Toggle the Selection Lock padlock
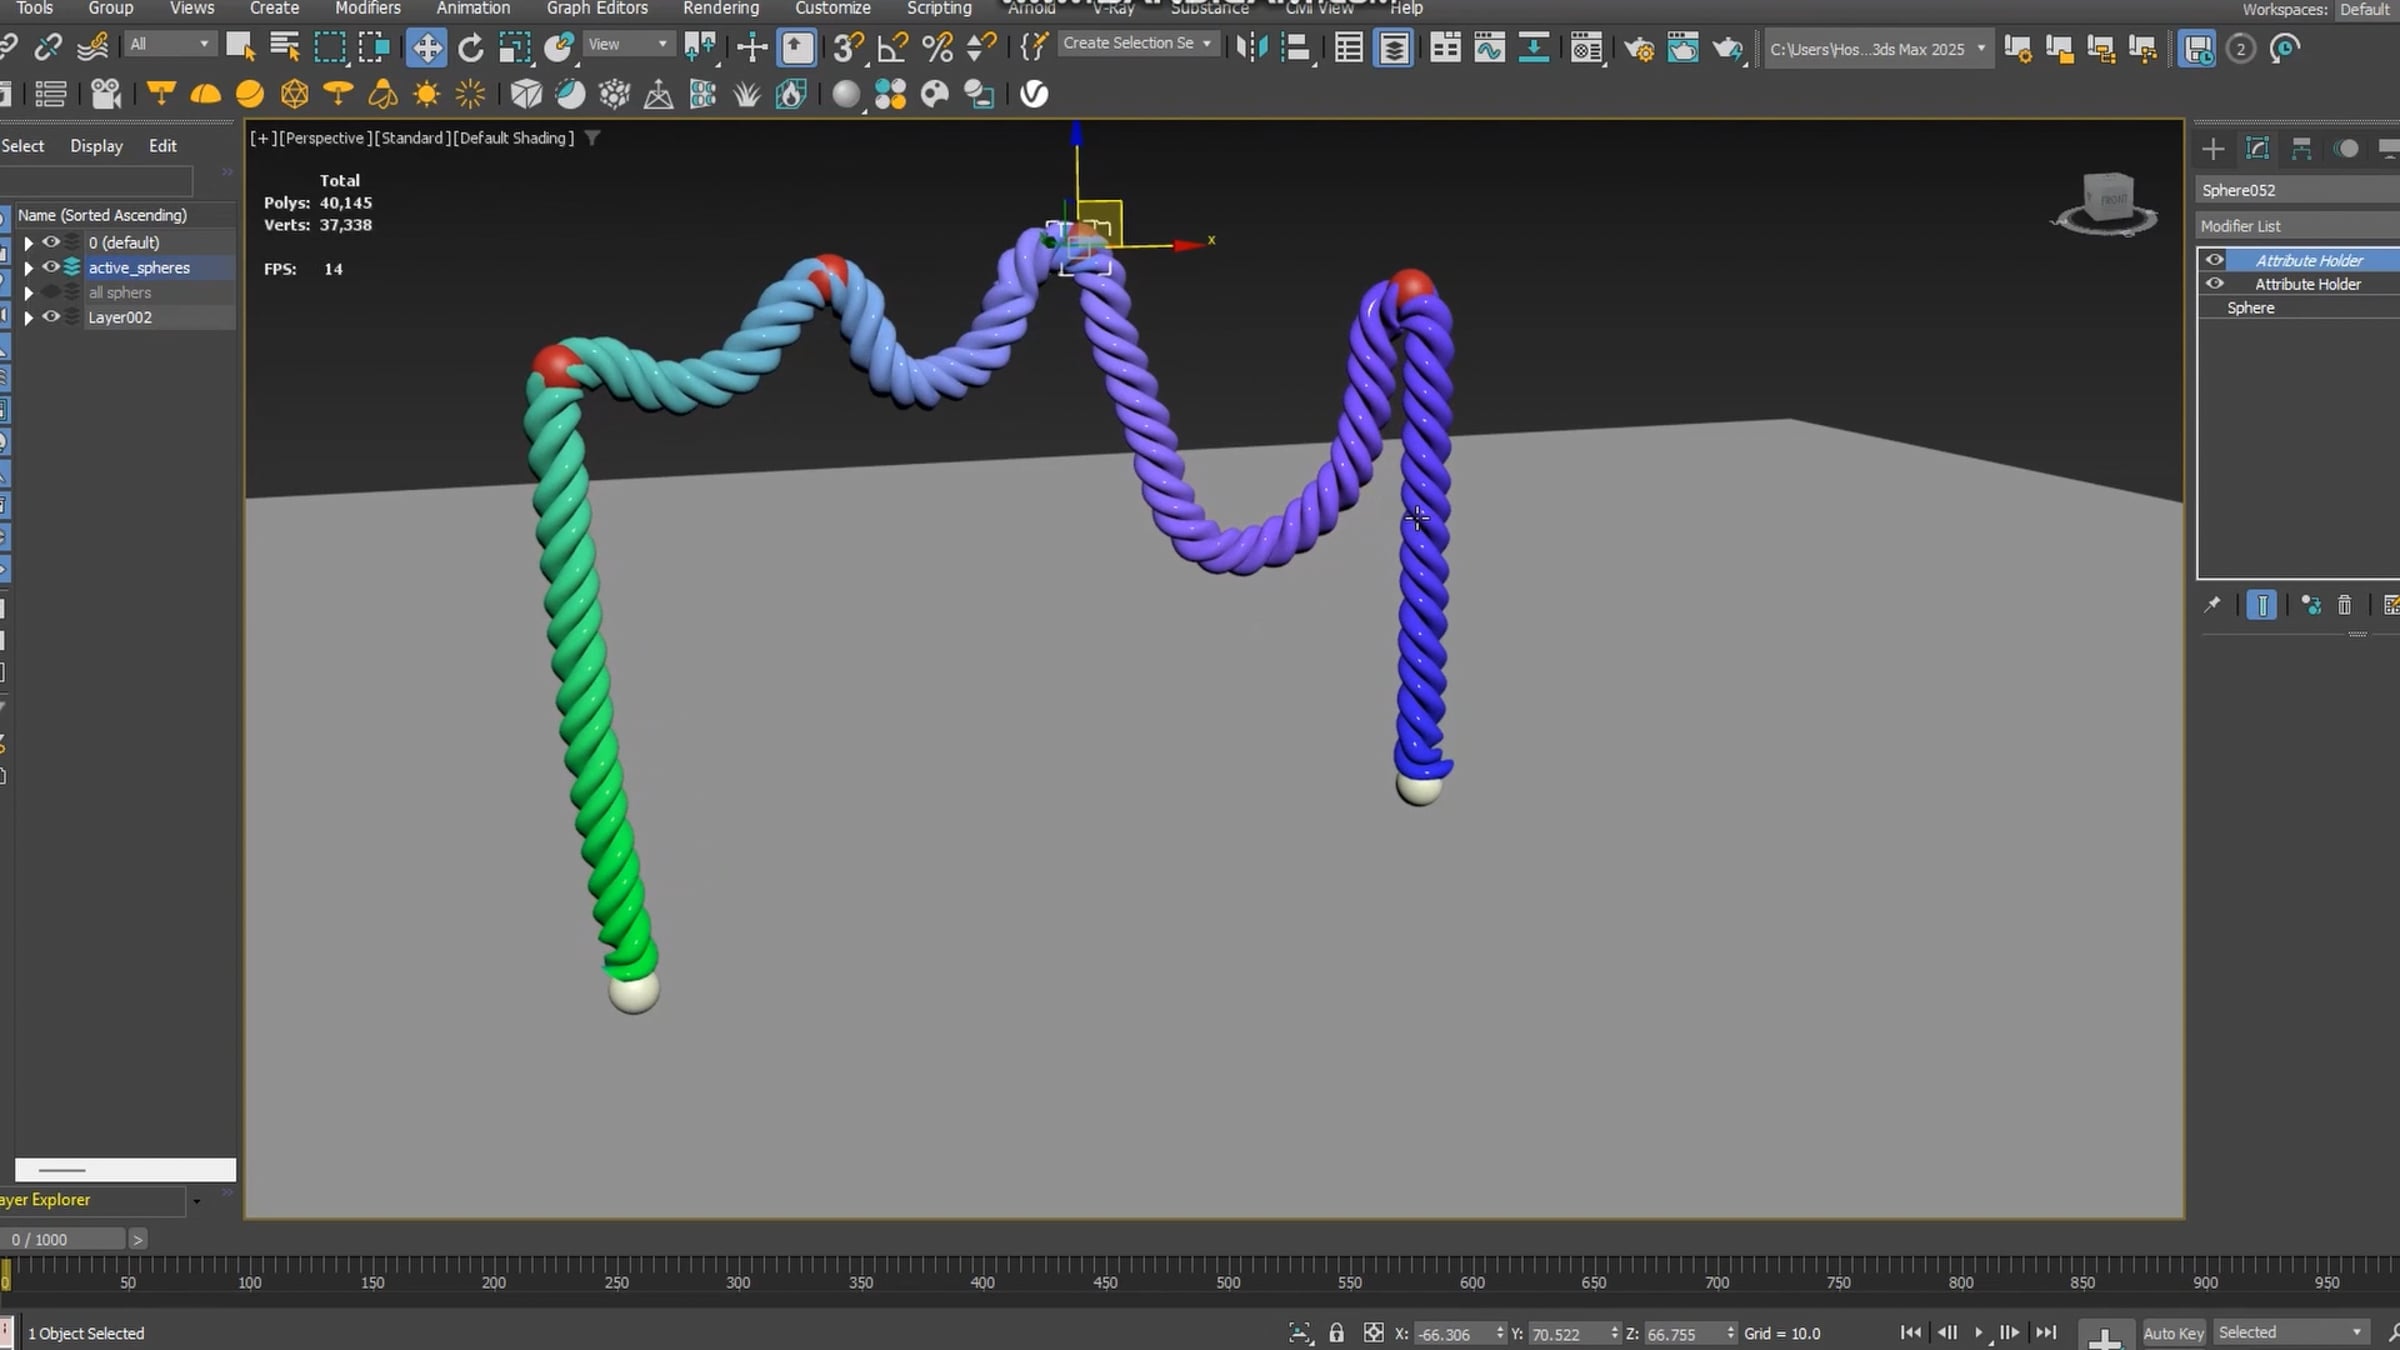The image size is (2400, 1350). tap(1336, 1333)
